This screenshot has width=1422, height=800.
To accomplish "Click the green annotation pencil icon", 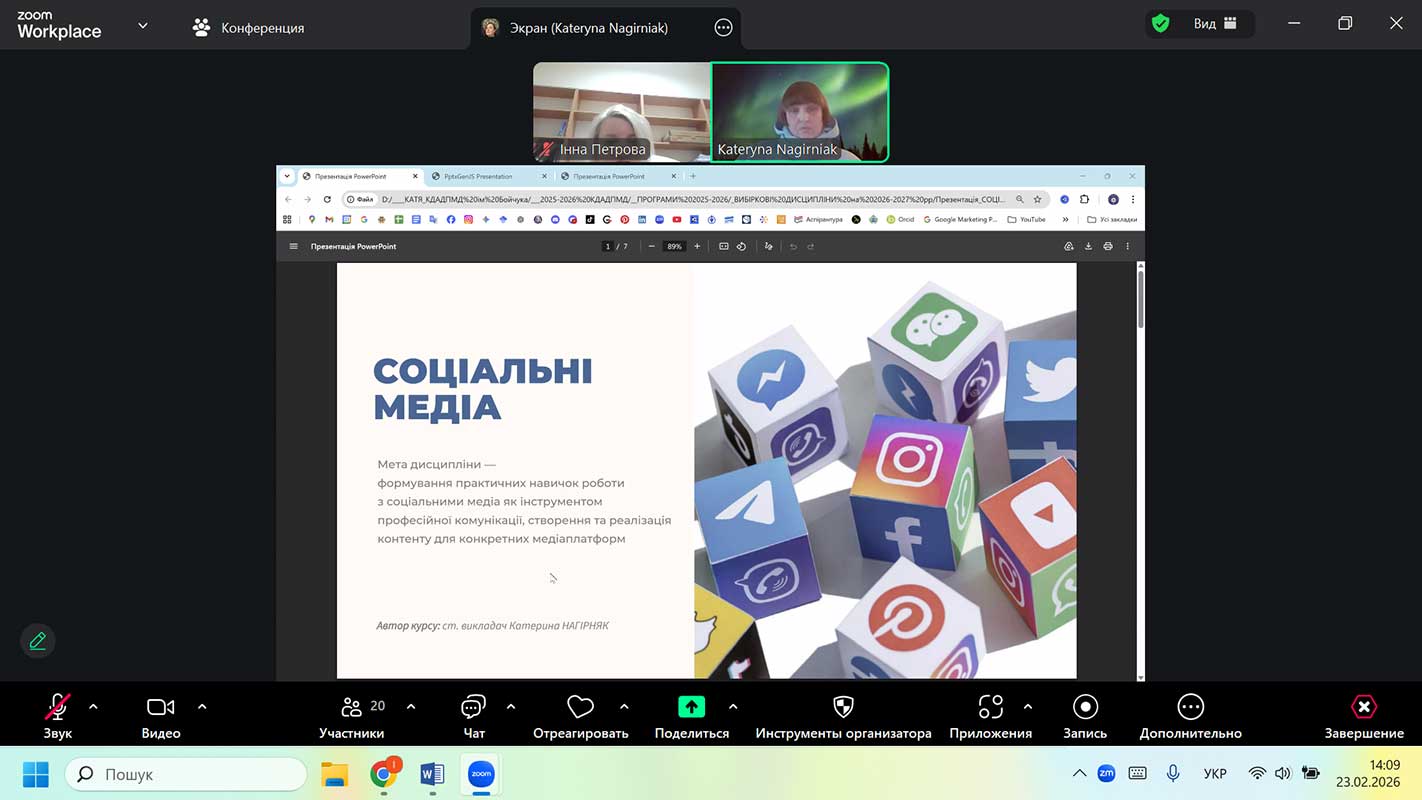I will 38,641.
